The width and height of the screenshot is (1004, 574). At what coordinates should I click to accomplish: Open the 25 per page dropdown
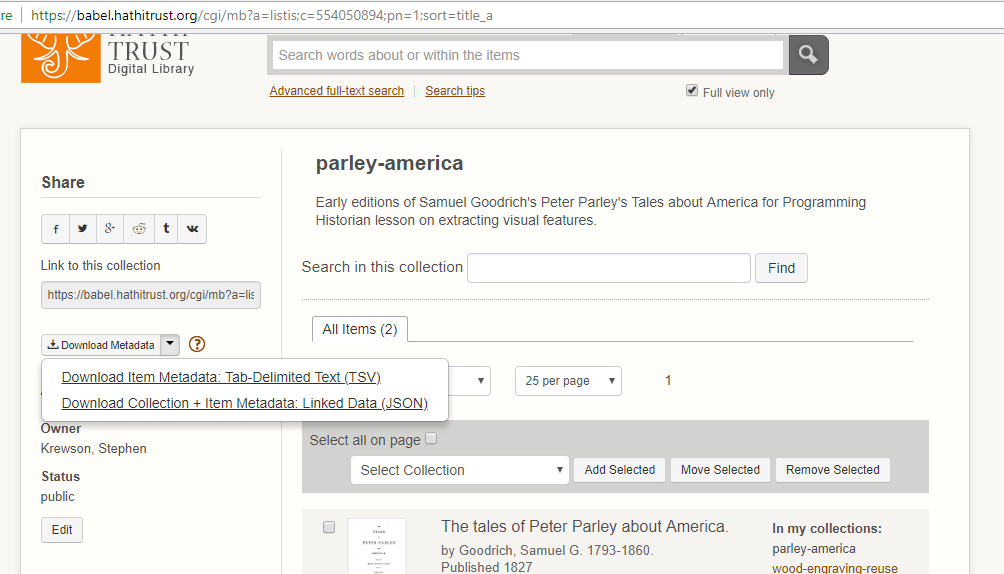(567, 381)
